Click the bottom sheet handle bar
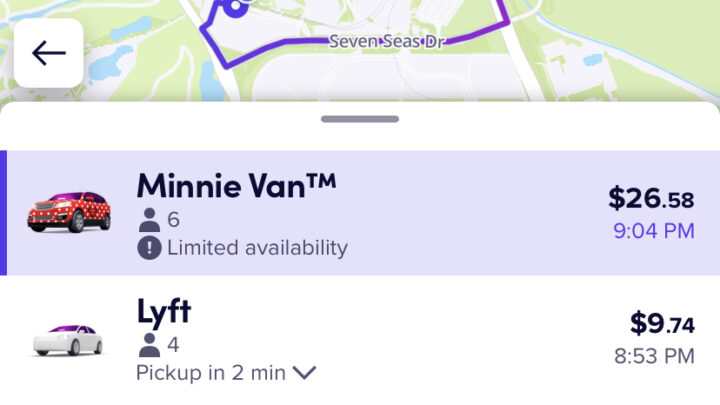 [360, 119]
